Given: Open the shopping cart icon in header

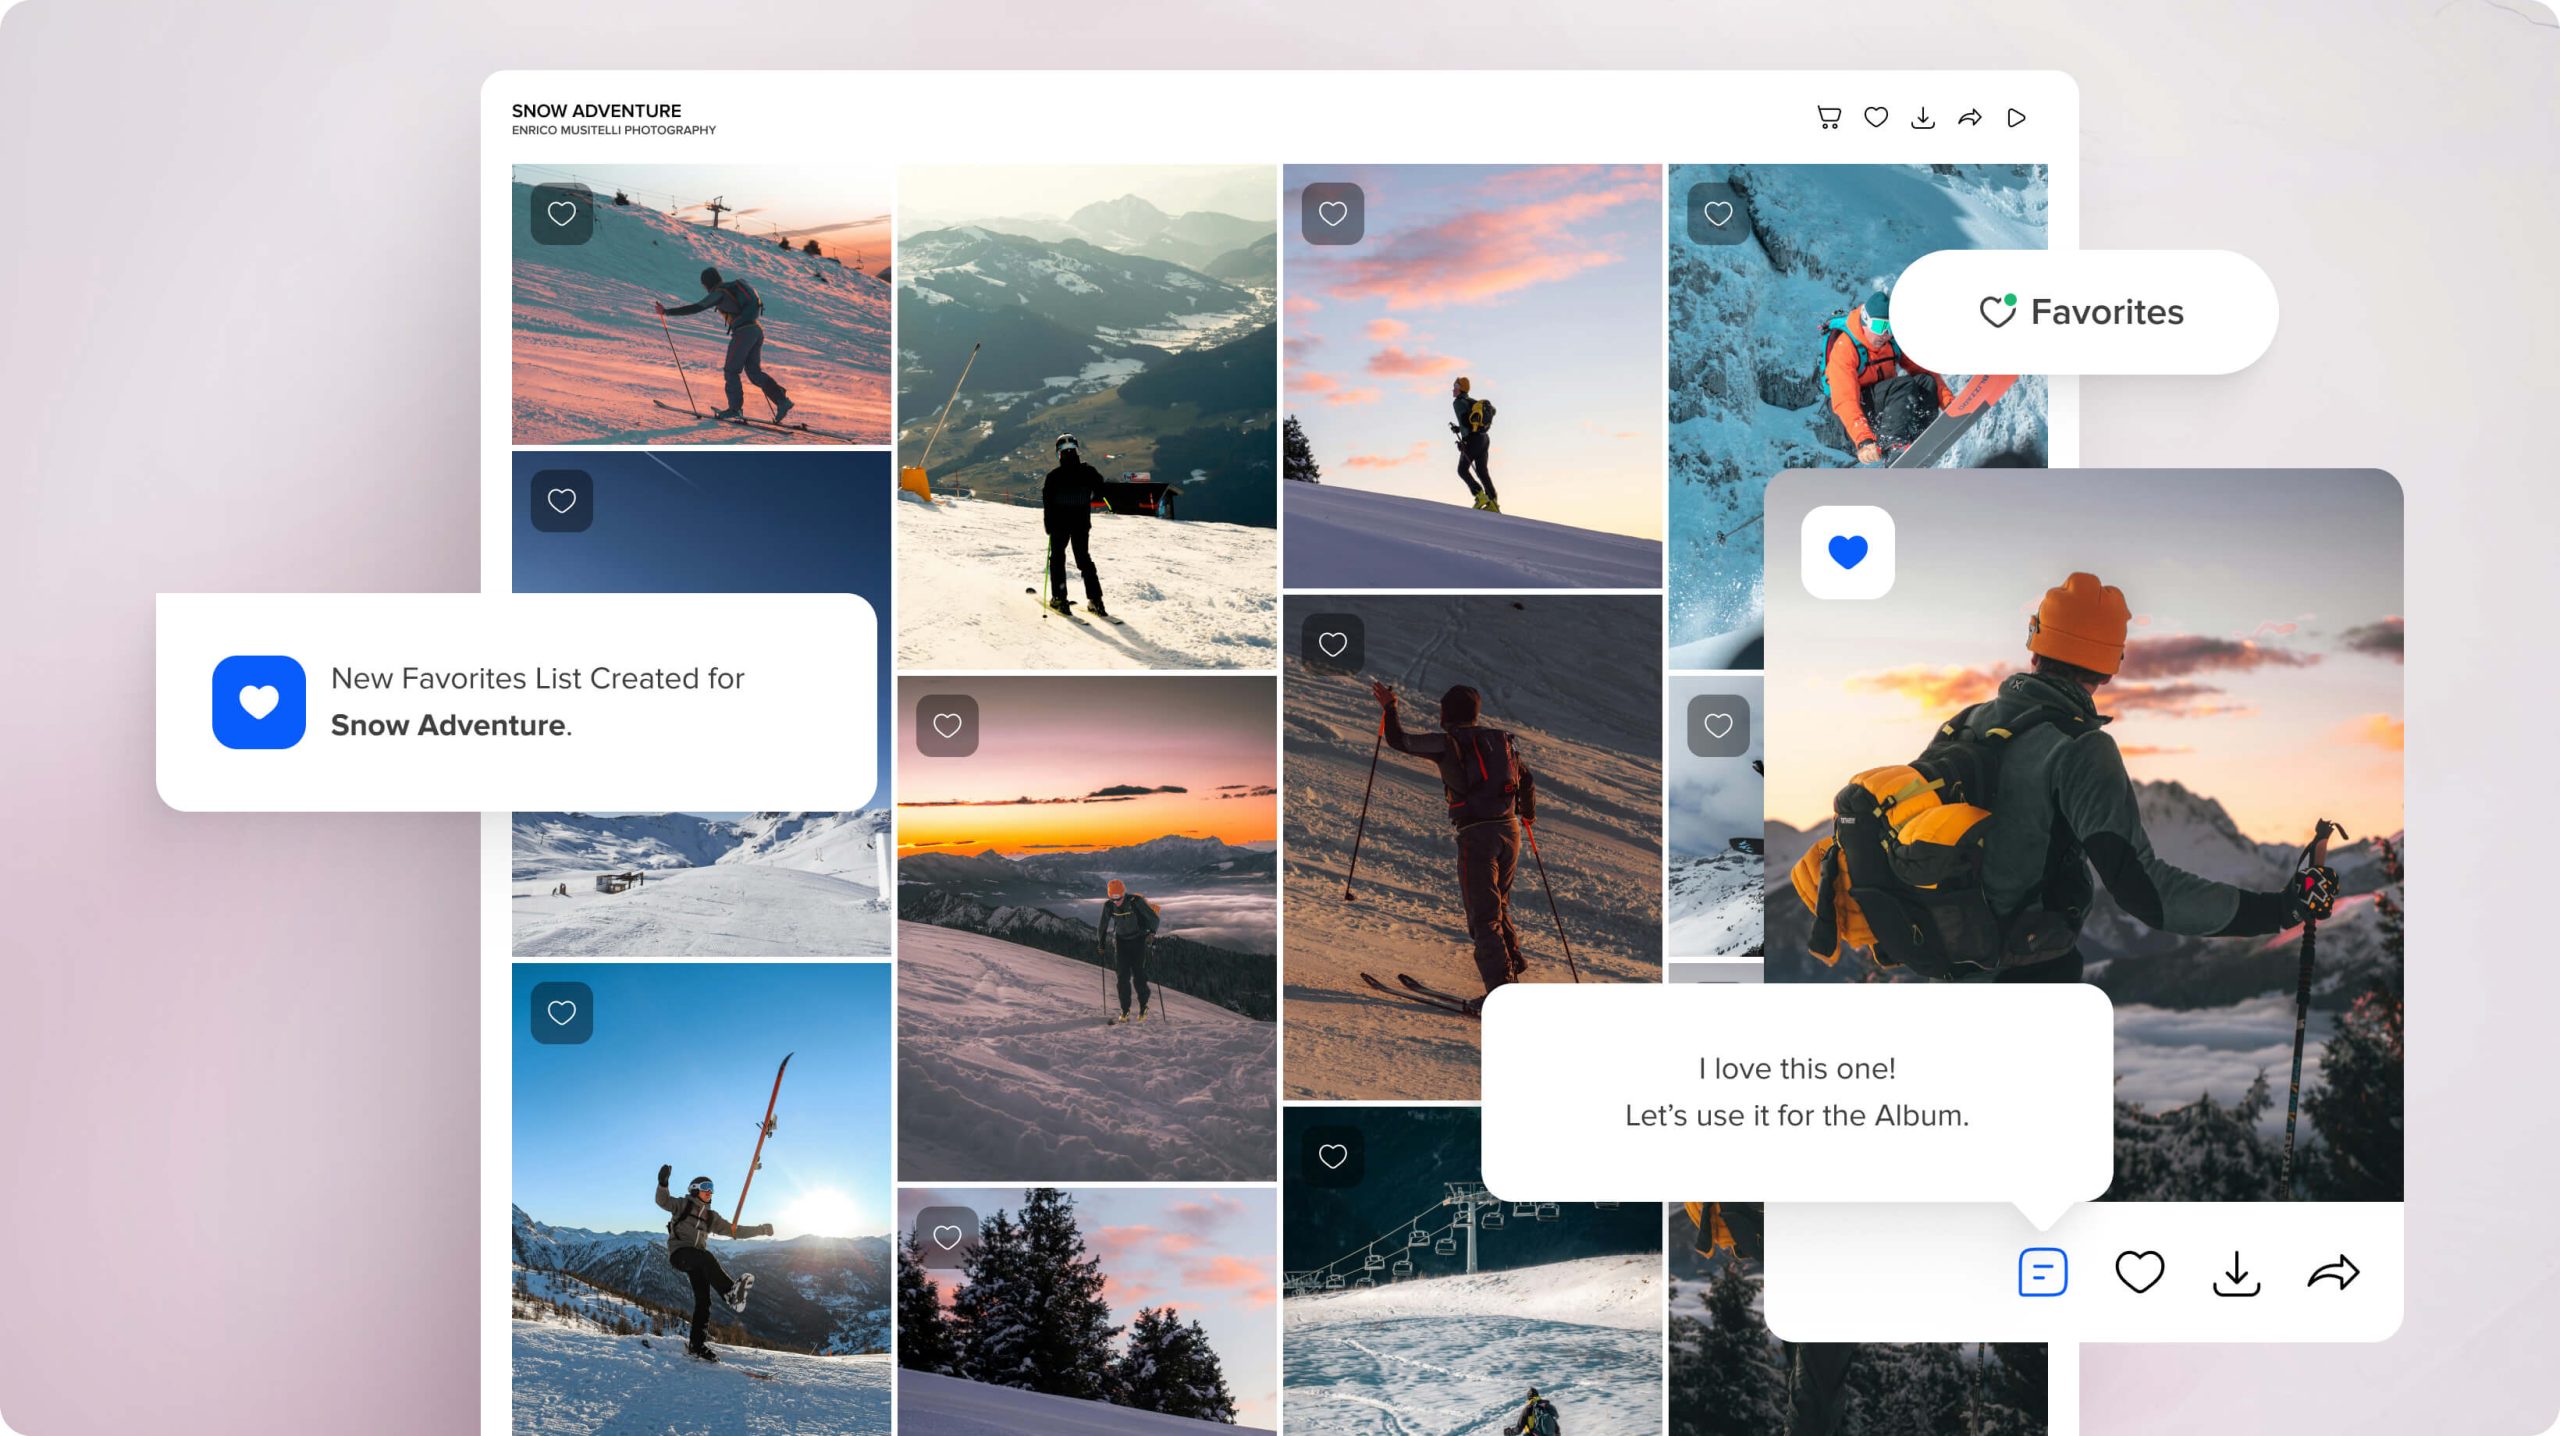Looking at the screenshot, I should [1828, 118].
